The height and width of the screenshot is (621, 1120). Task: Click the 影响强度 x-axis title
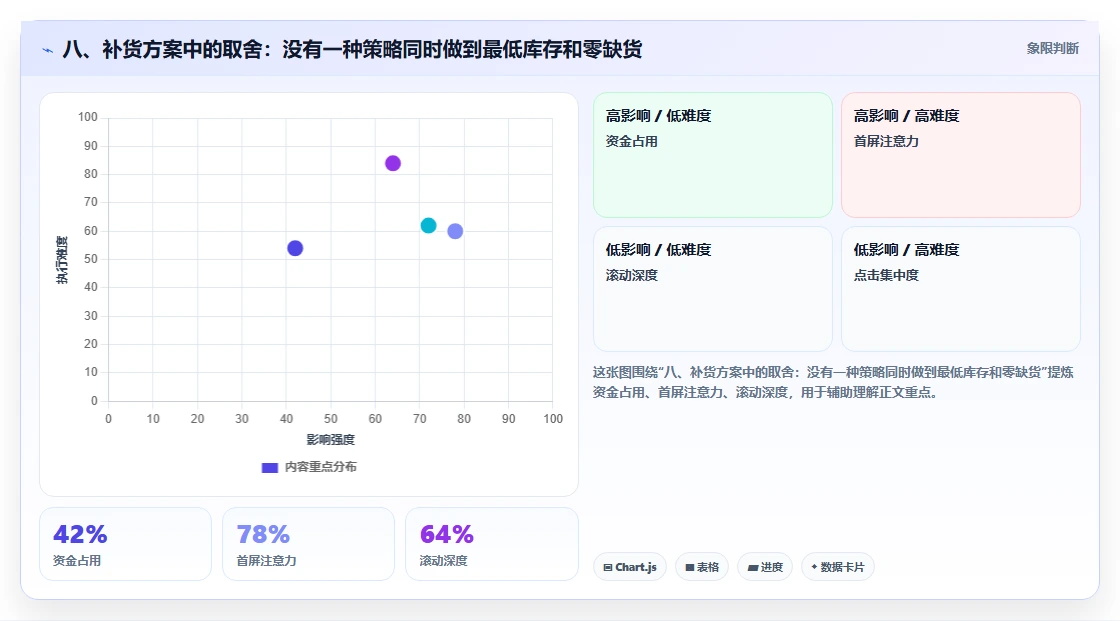click(x=331, y=439)
